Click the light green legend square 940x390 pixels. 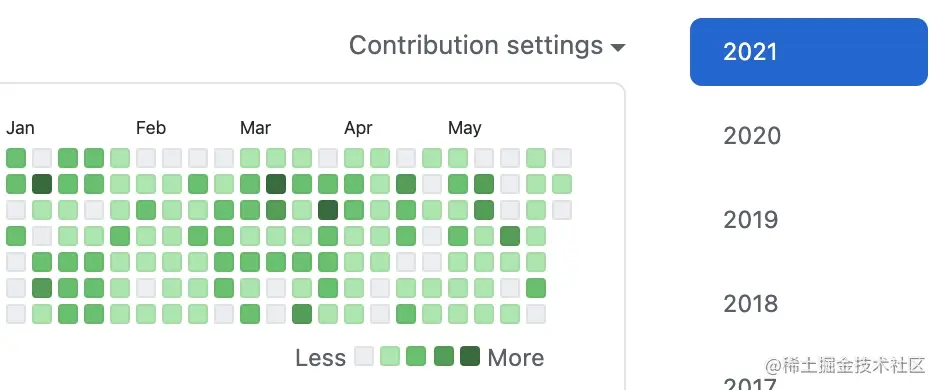390,356
